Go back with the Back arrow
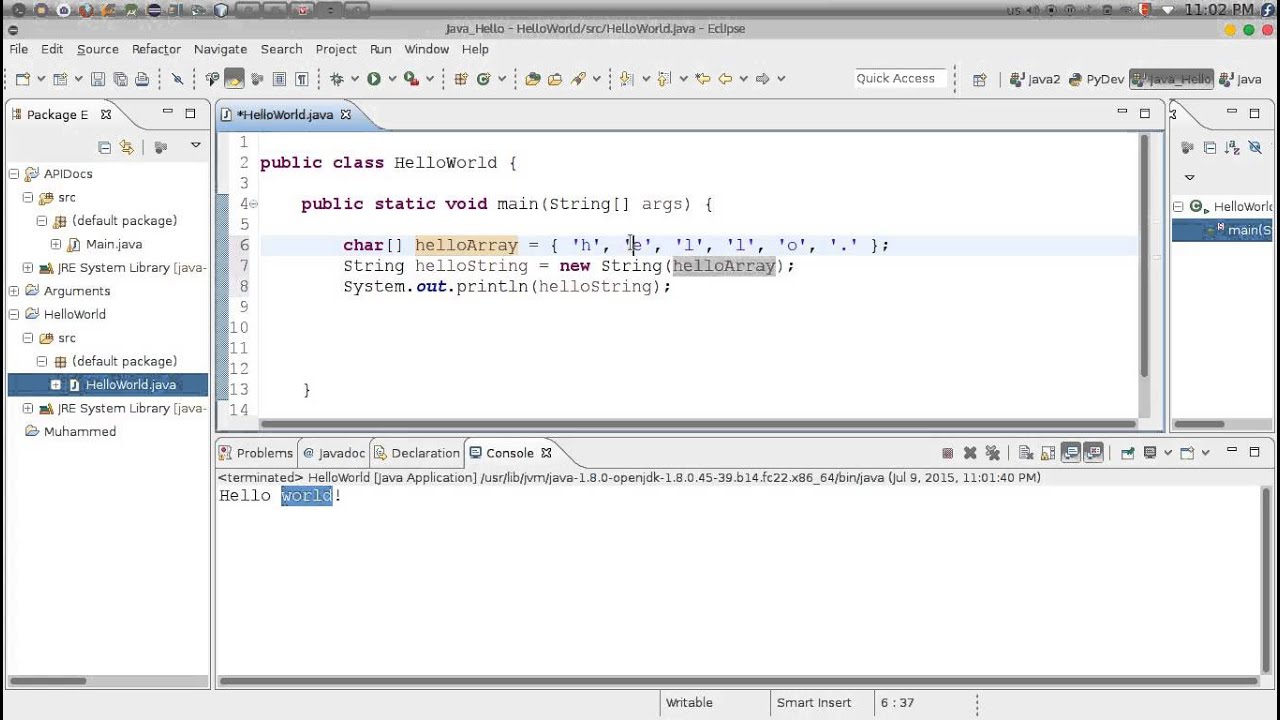This screenshot has height=720, width=1280. coord(725,79)
